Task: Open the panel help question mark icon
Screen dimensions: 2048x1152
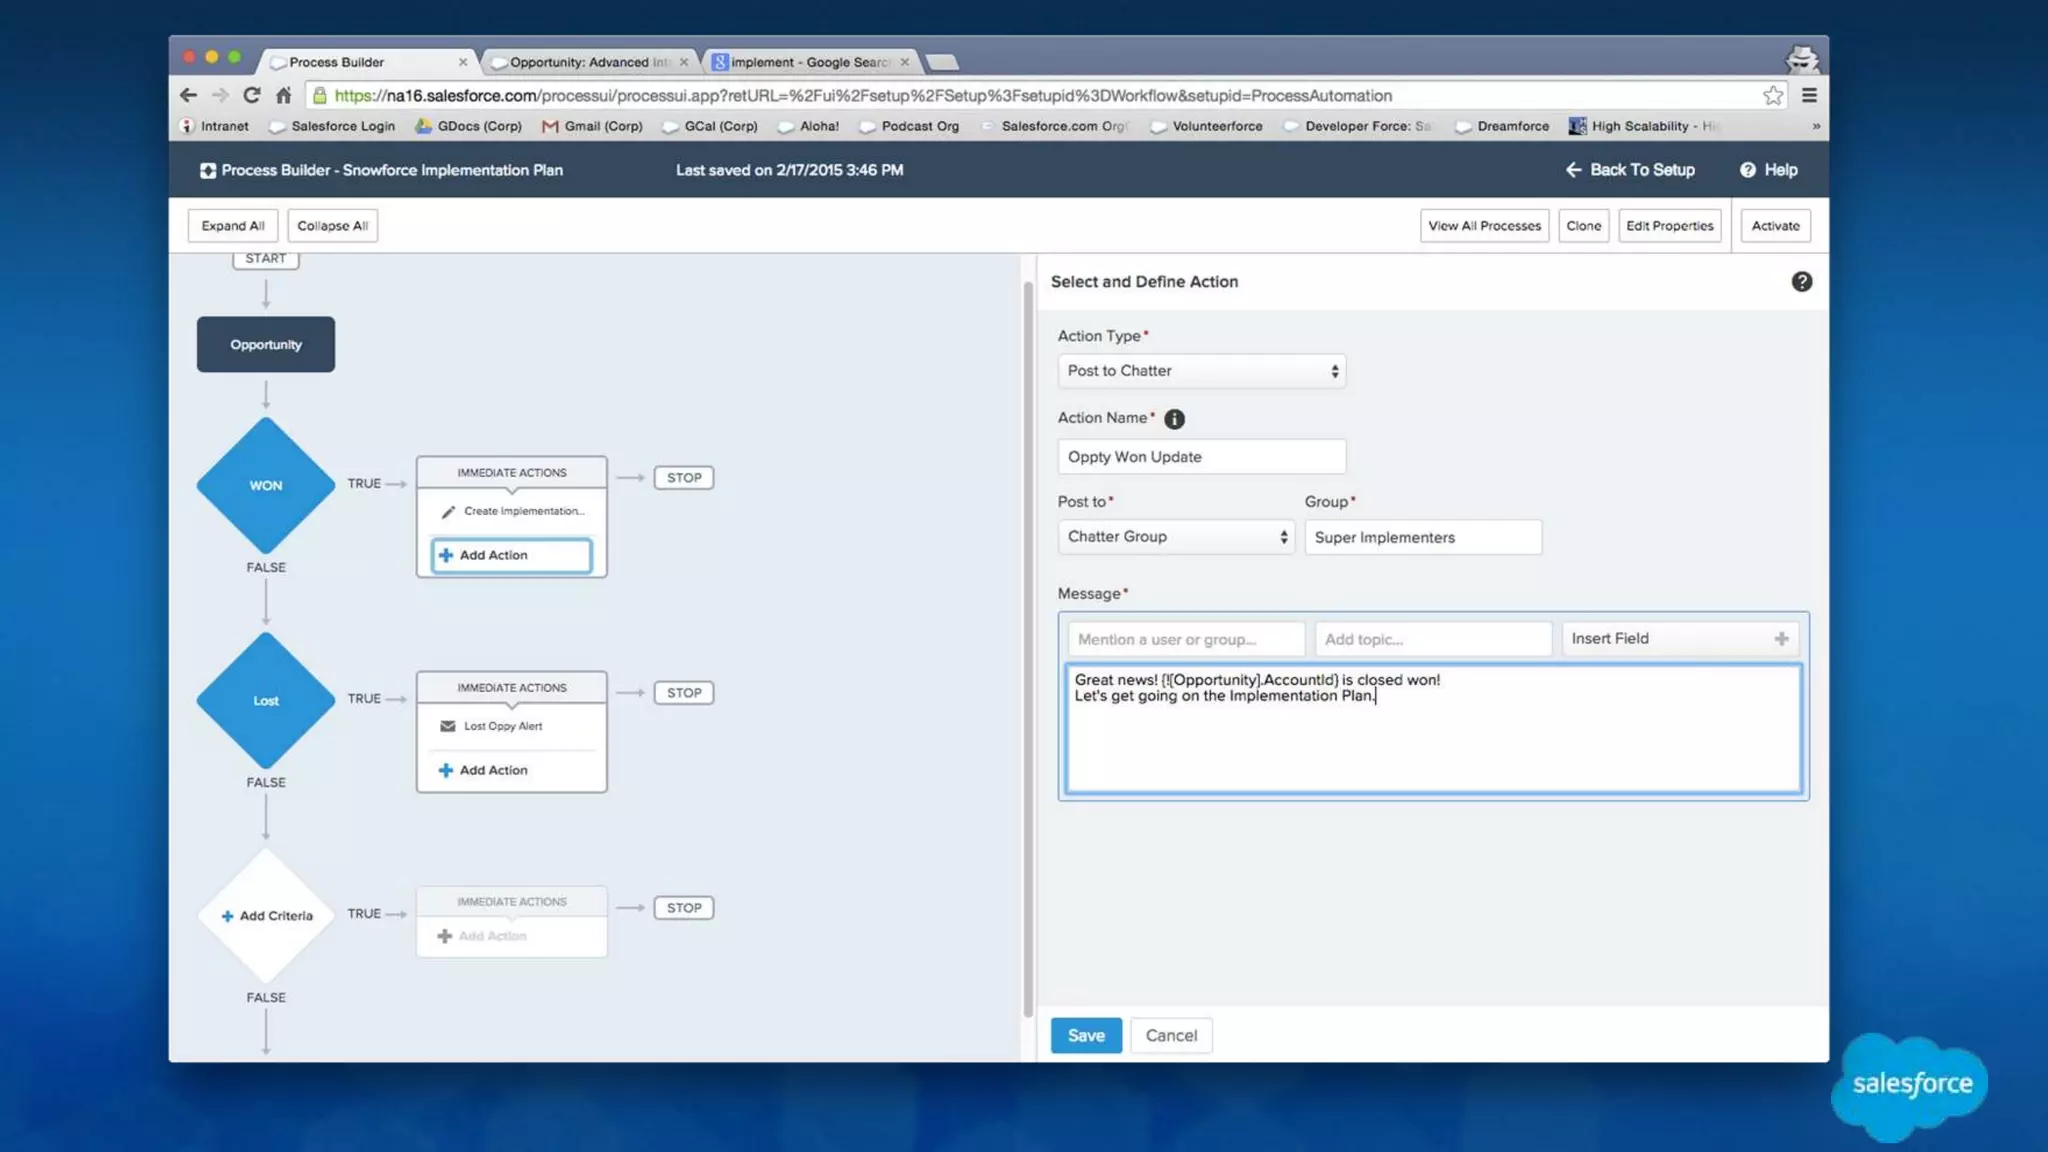Action: [1801, 282]
